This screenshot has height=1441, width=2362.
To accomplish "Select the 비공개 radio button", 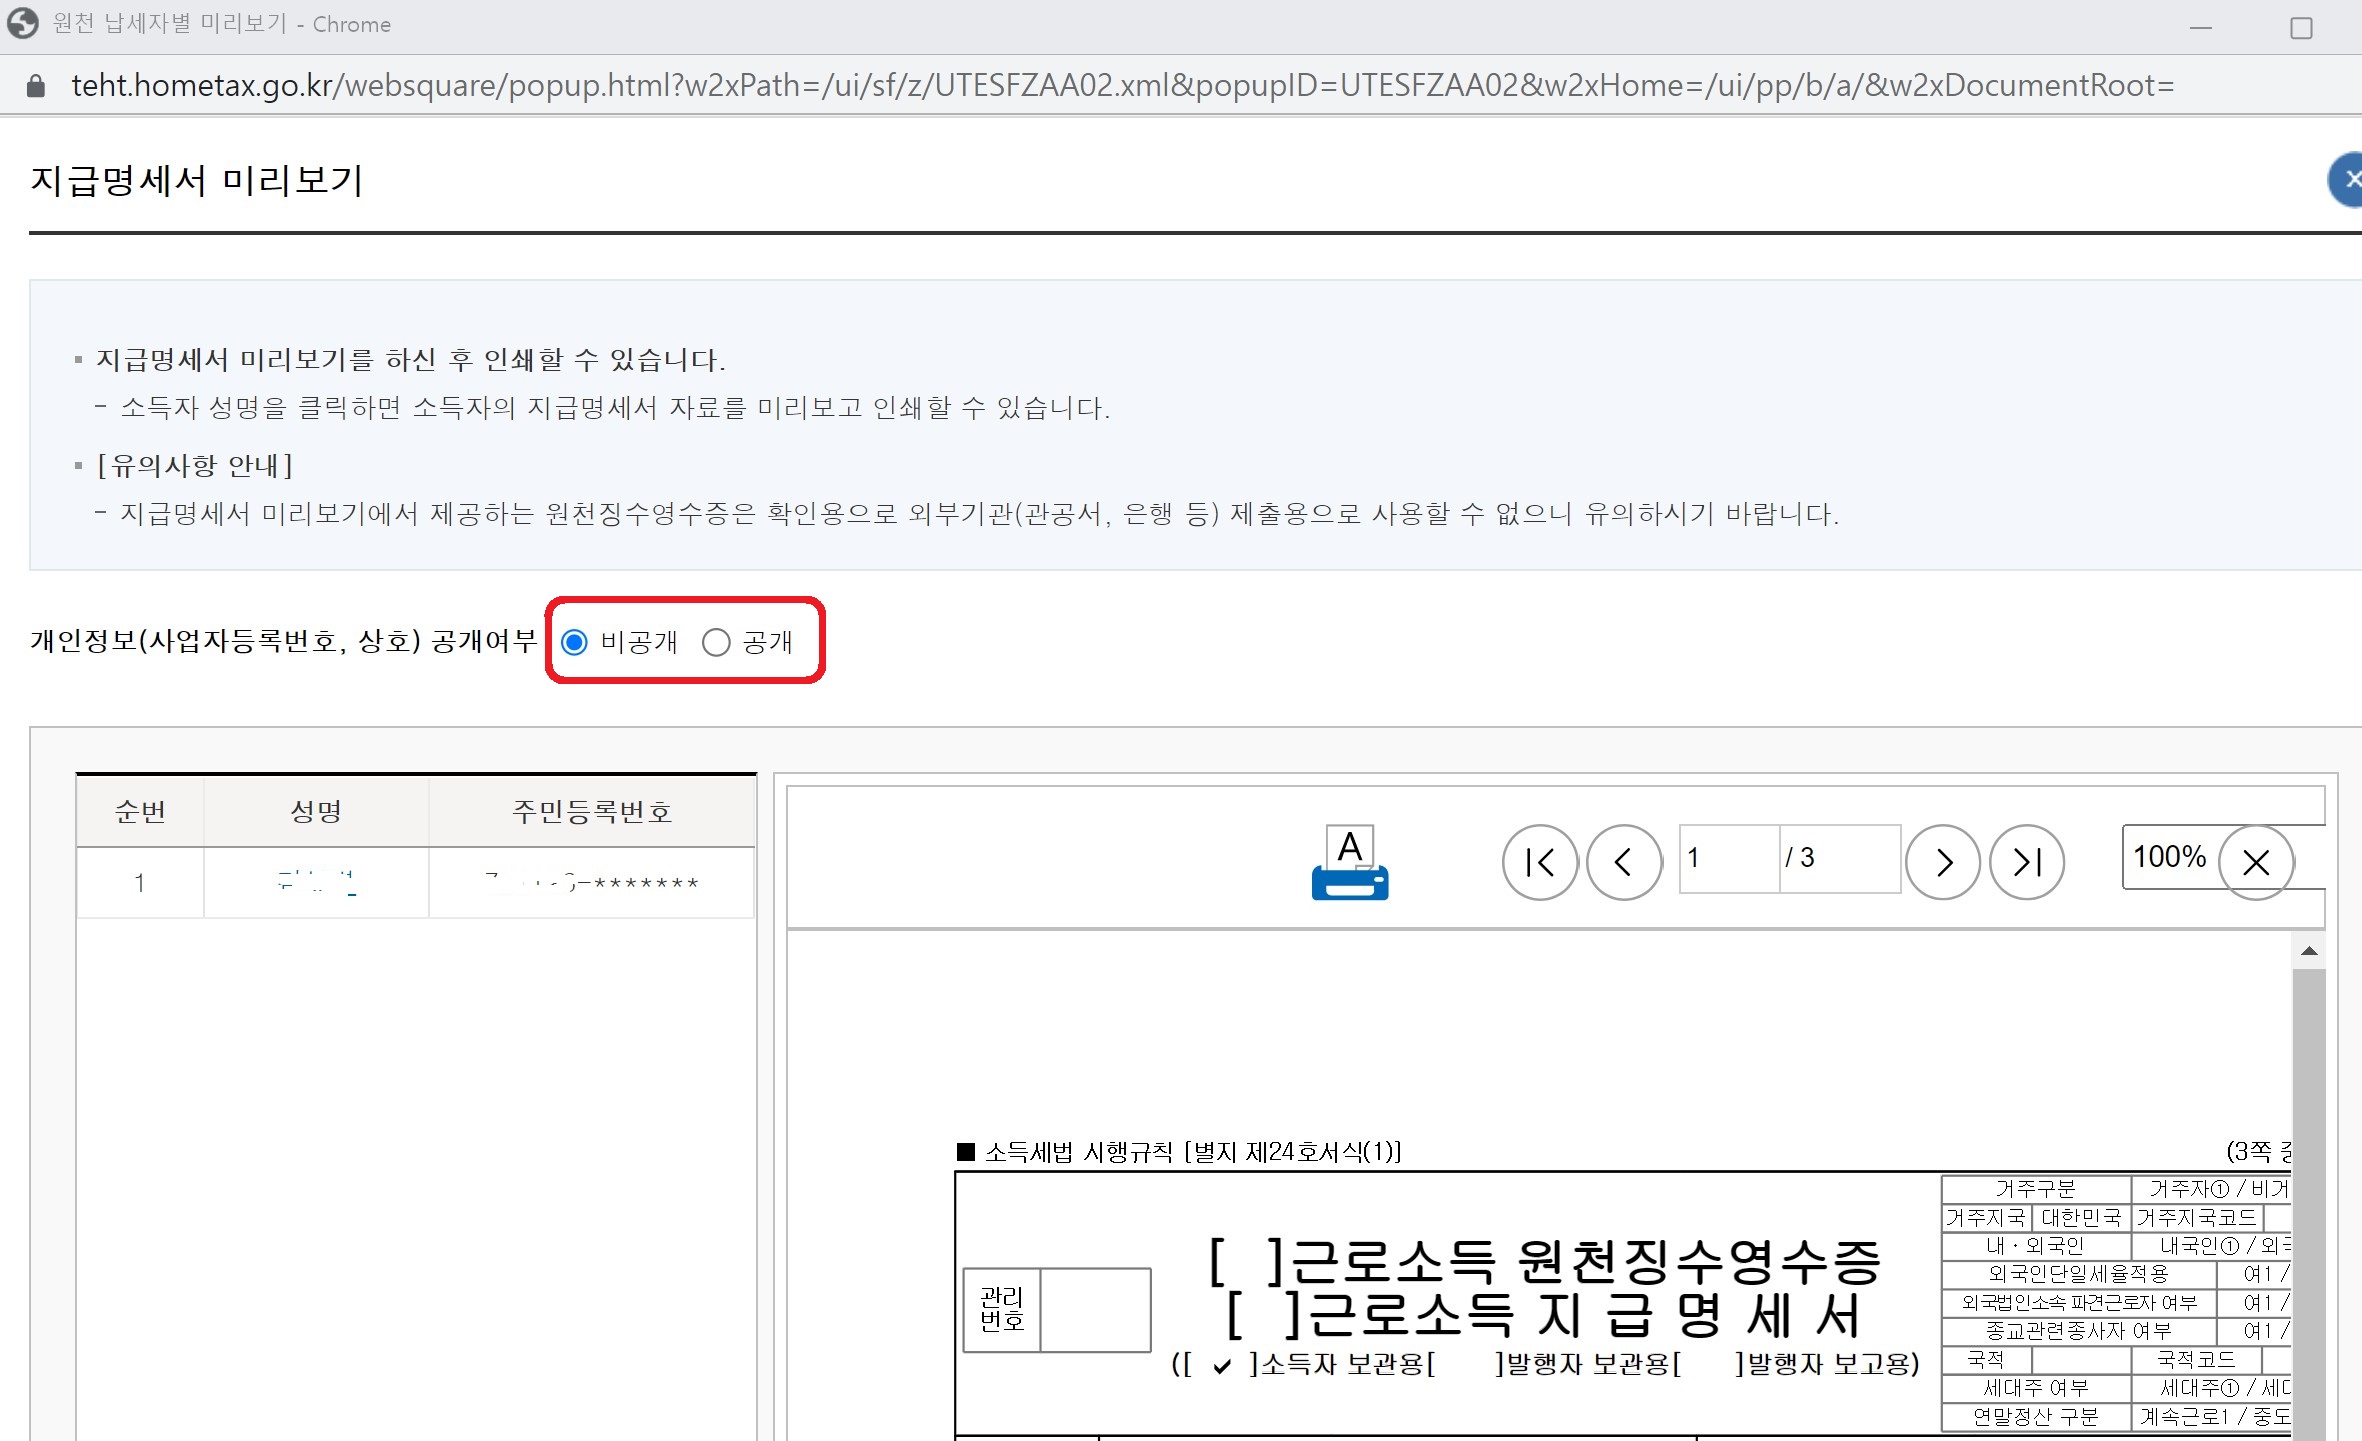I will (x=575, y=643).
